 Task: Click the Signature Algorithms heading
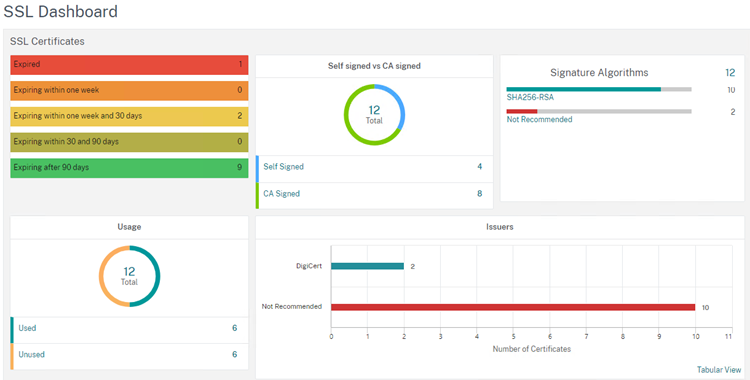[599, 73]
